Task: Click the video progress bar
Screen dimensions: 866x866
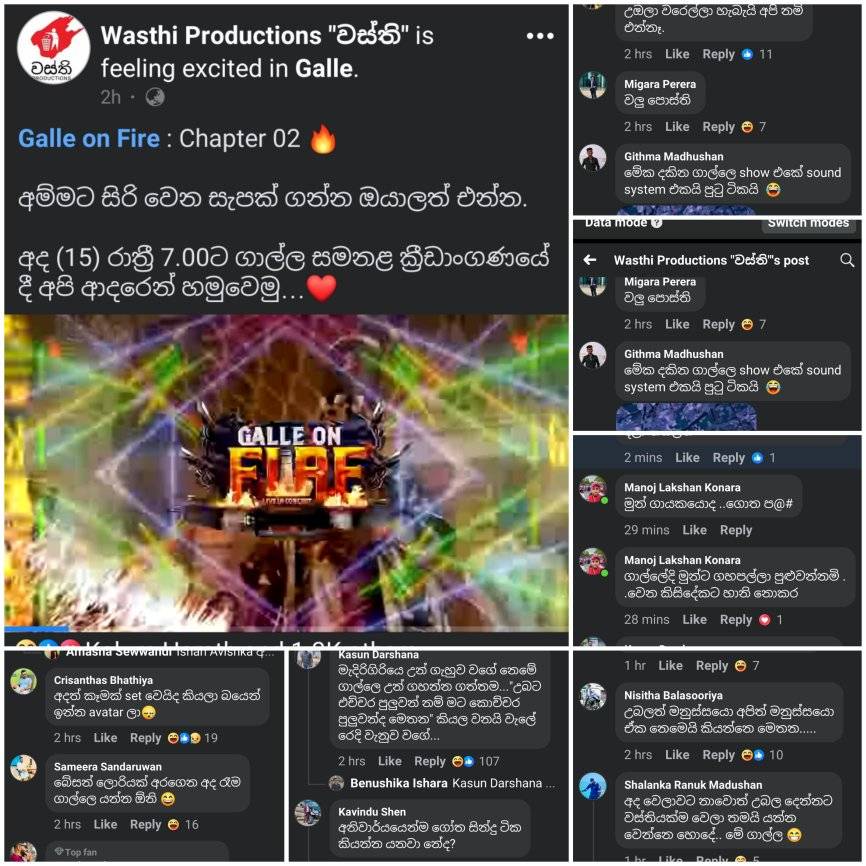Action: tap(286, 629)
